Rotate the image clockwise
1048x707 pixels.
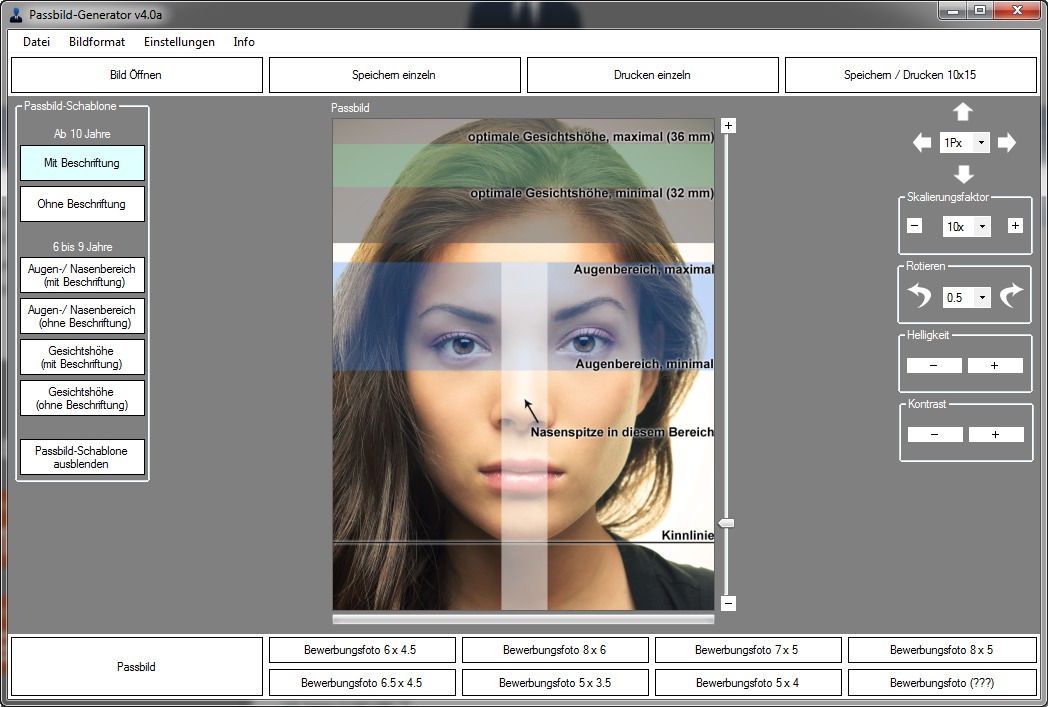1011,296
